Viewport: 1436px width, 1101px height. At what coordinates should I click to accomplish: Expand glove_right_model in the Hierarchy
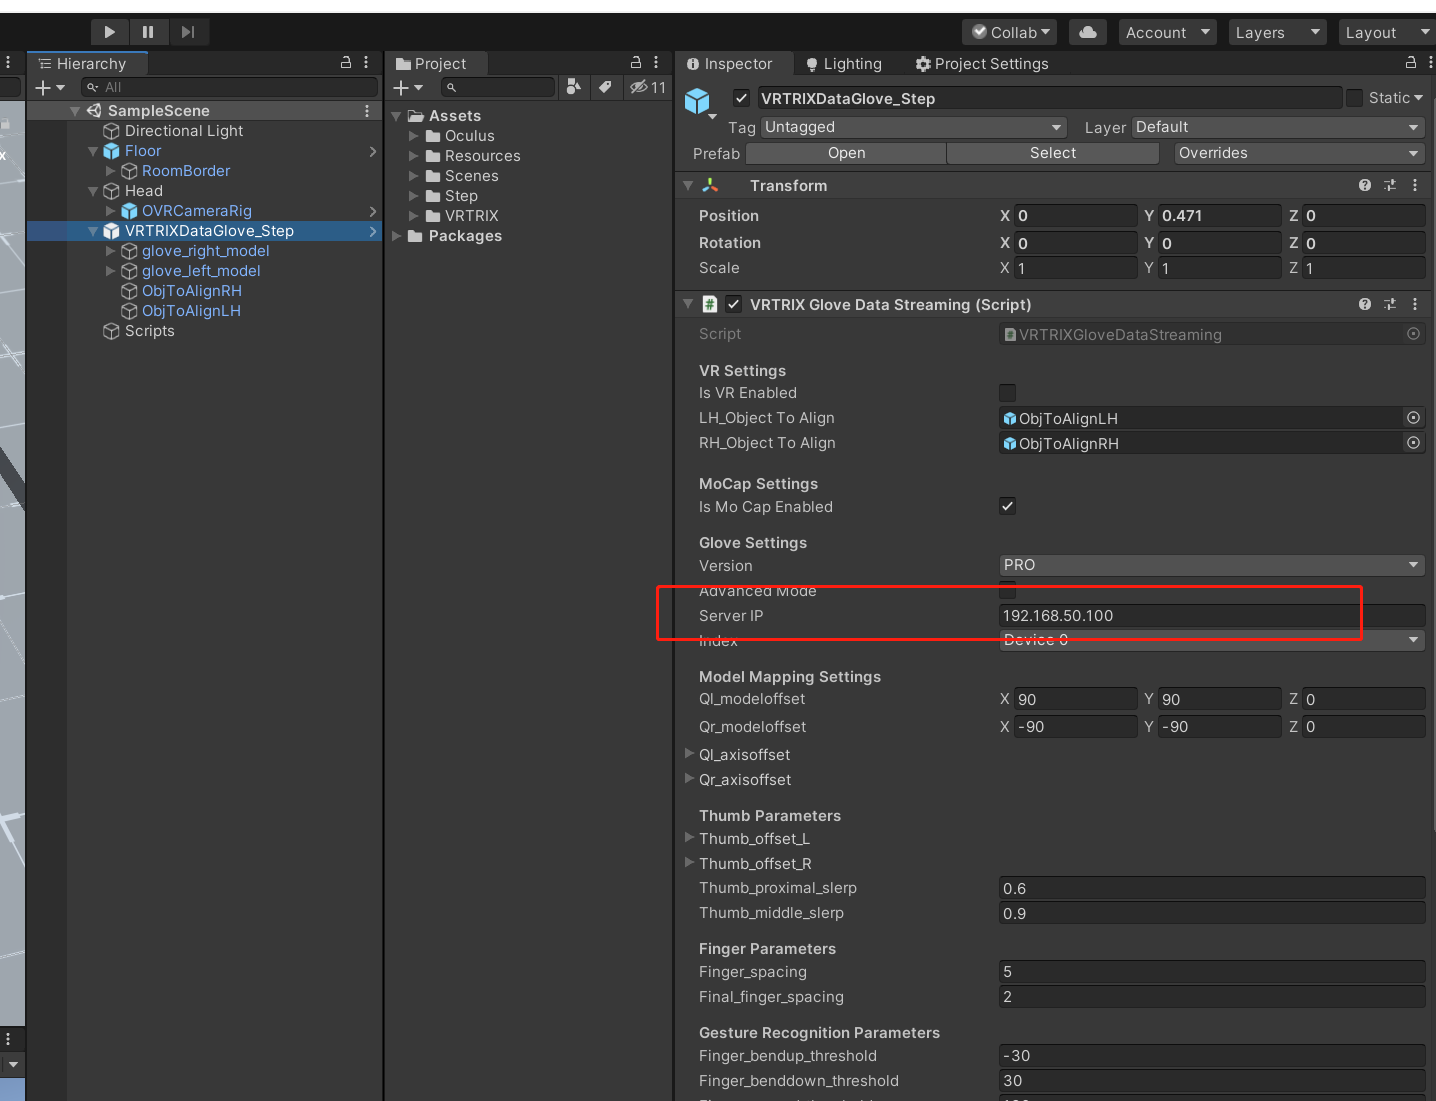pos(111,251)
